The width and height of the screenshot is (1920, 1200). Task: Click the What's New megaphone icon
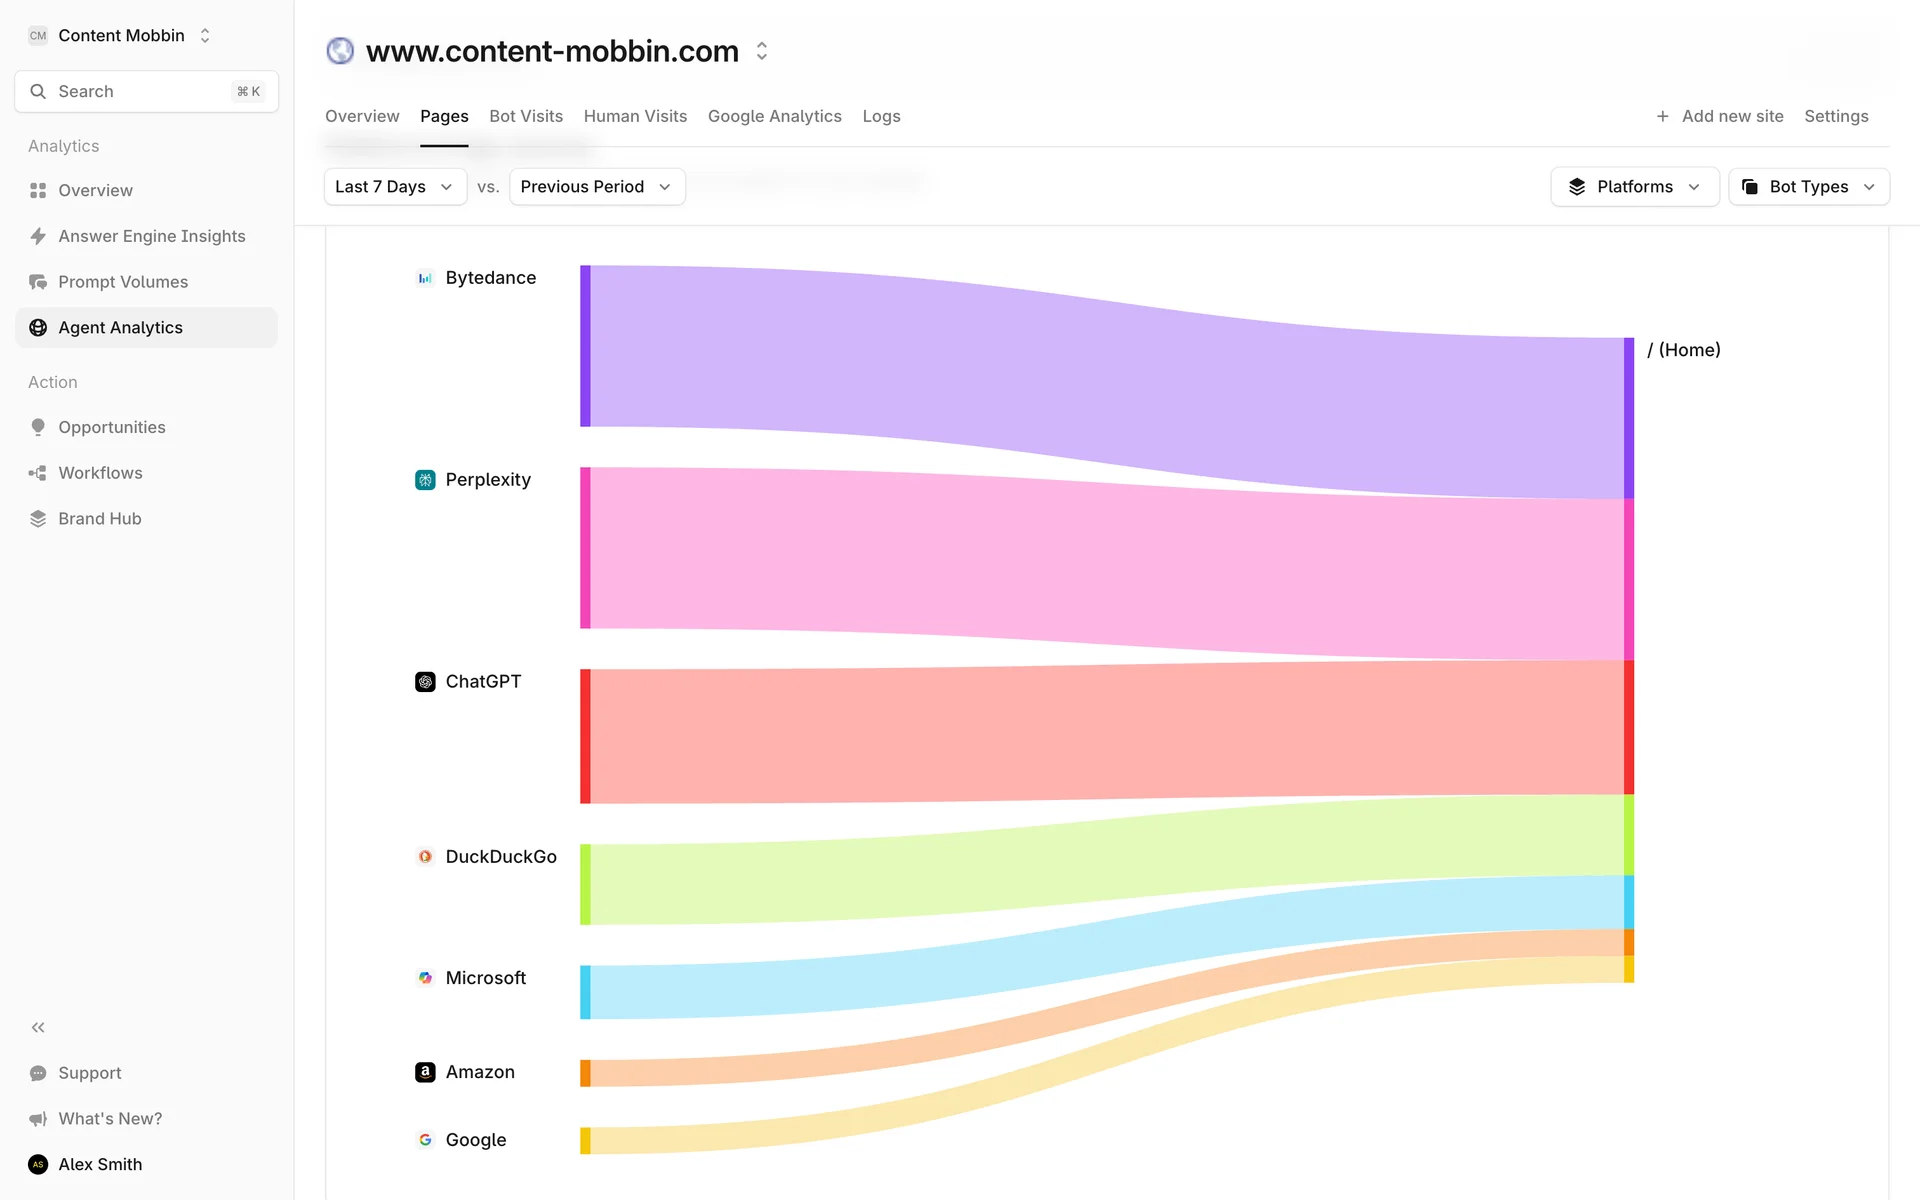[38, 1119]
